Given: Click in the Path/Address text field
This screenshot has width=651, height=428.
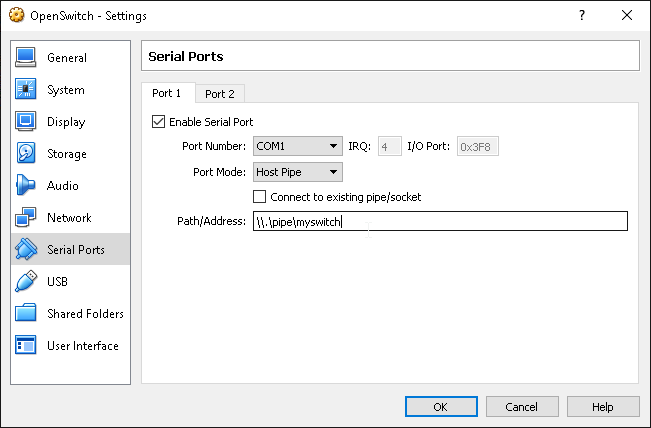Looking at the screenshot, I should (x=441, y=221).
